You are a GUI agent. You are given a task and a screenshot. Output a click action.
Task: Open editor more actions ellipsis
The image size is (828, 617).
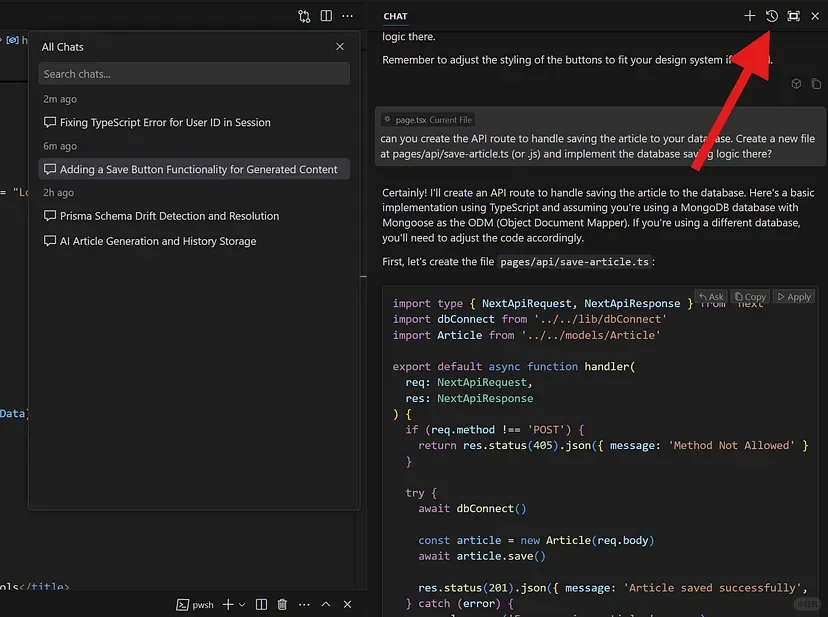coord(348,16)
